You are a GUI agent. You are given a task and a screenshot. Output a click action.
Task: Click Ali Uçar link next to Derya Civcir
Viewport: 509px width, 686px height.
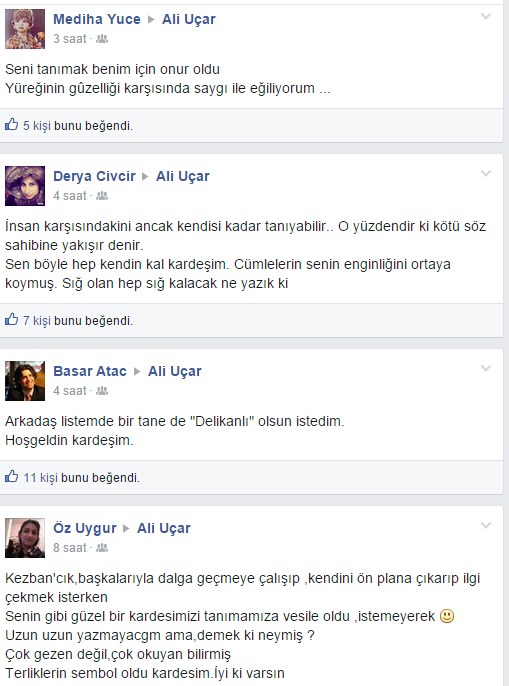tap(183, 176)
